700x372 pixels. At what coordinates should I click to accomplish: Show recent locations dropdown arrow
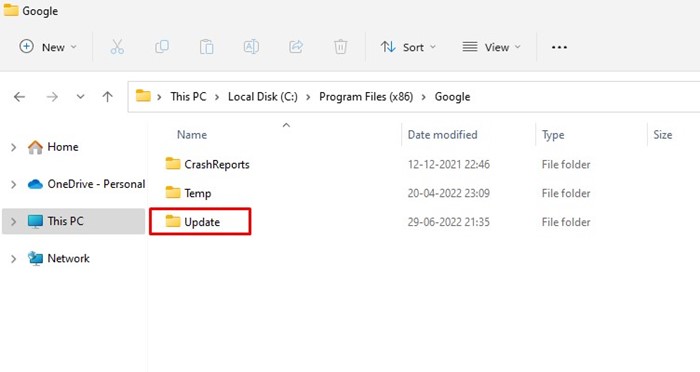[80, 96]
